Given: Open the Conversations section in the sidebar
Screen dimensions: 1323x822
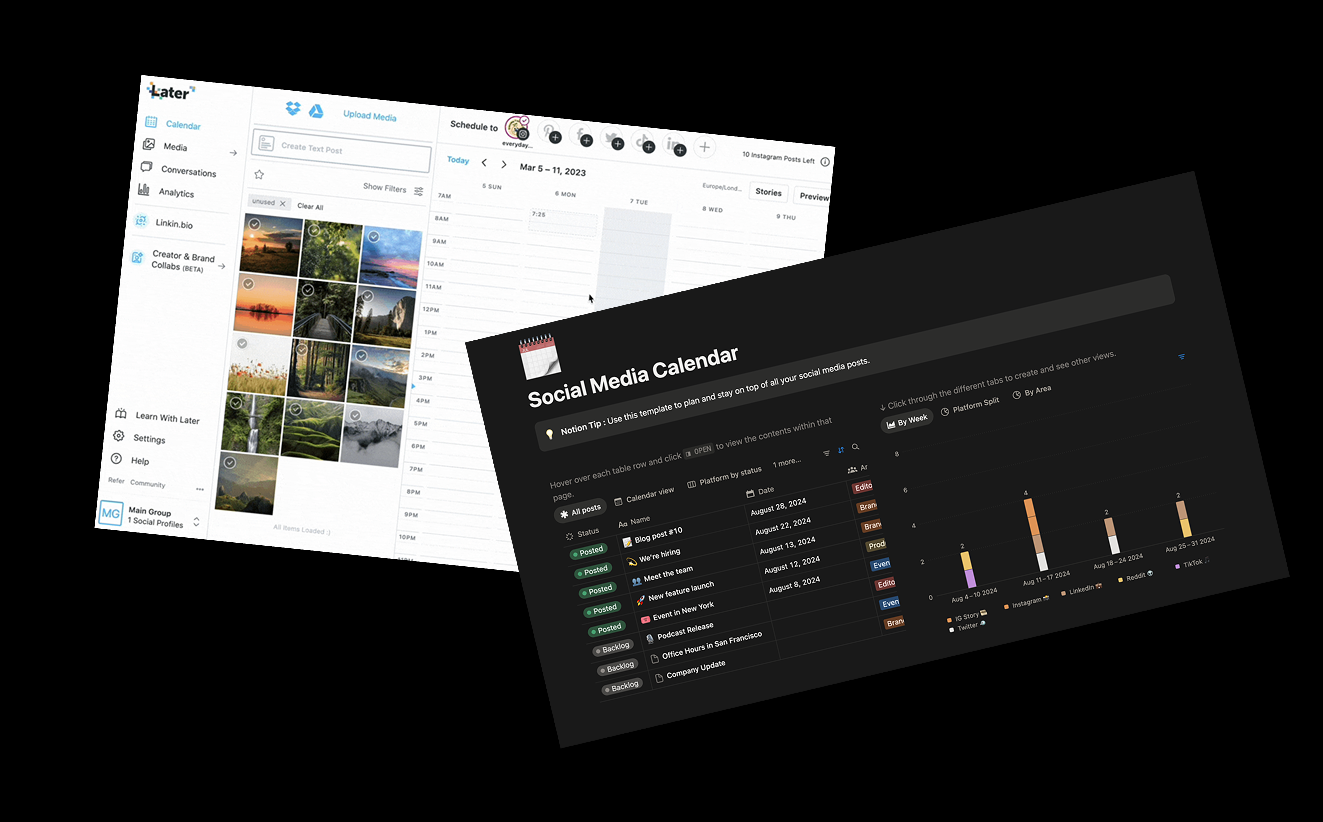Looking at the screenshot, I should pyautogui.click(x=188, y=171).
